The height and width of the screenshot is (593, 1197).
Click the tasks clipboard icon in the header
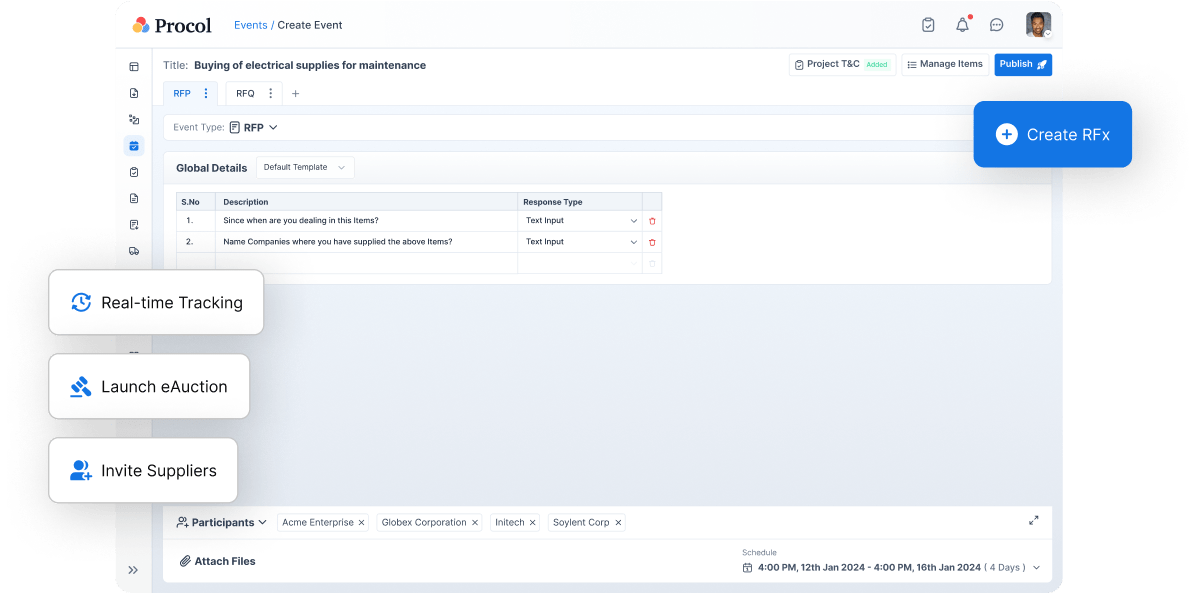click(928, 25)
